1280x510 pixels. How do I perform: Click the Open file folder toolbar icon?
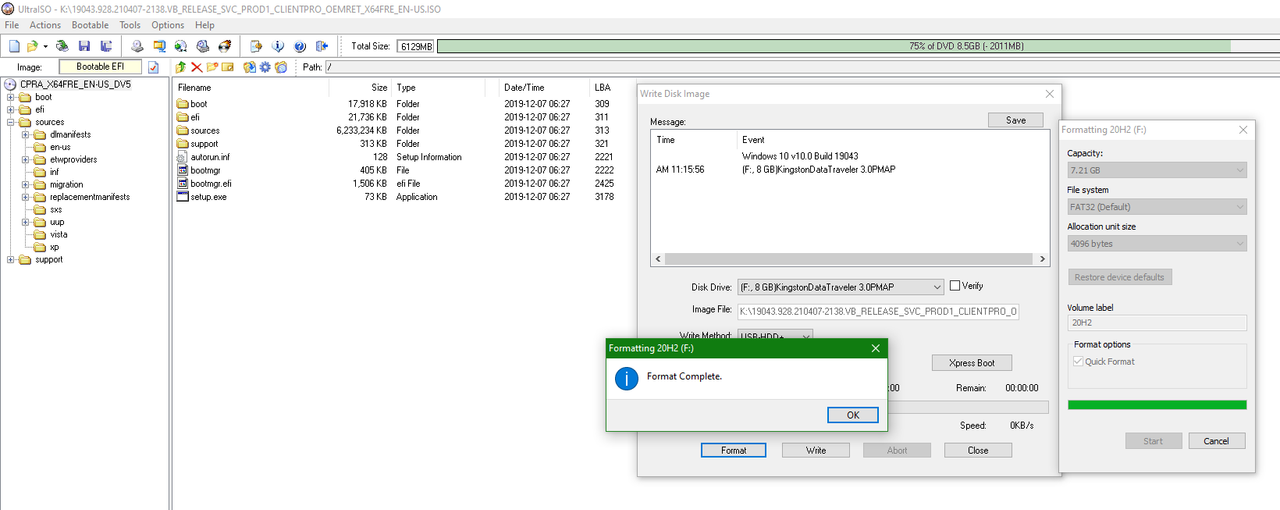[x=32, y=46]
